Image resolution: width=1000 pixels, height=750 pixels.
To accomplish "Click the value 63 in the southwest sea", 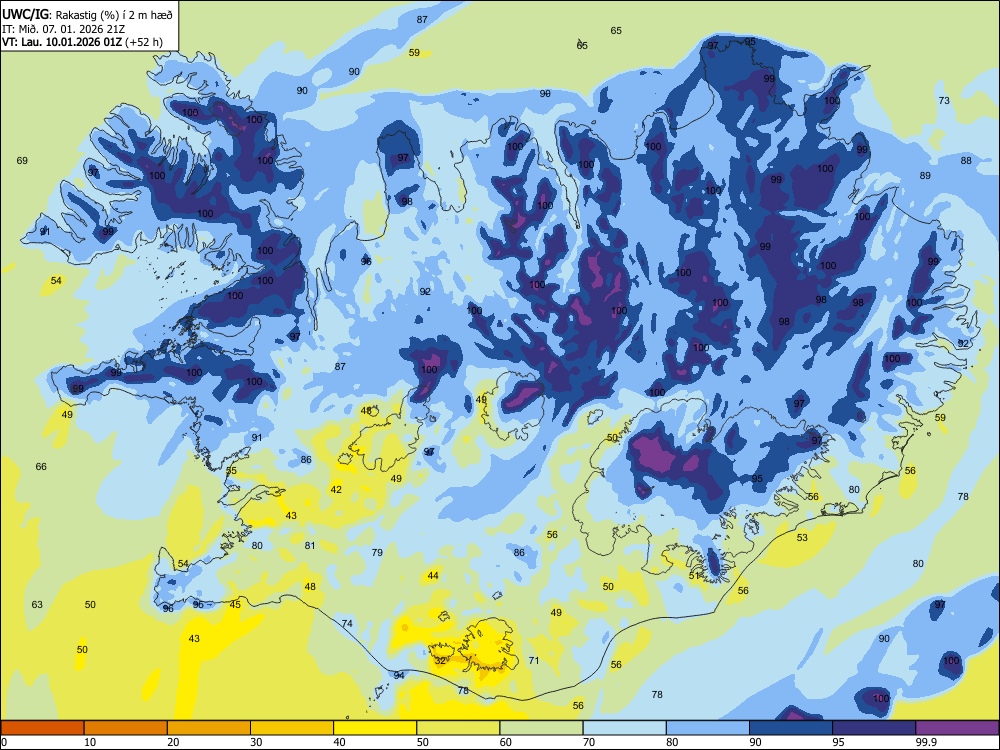I will 37,605.
